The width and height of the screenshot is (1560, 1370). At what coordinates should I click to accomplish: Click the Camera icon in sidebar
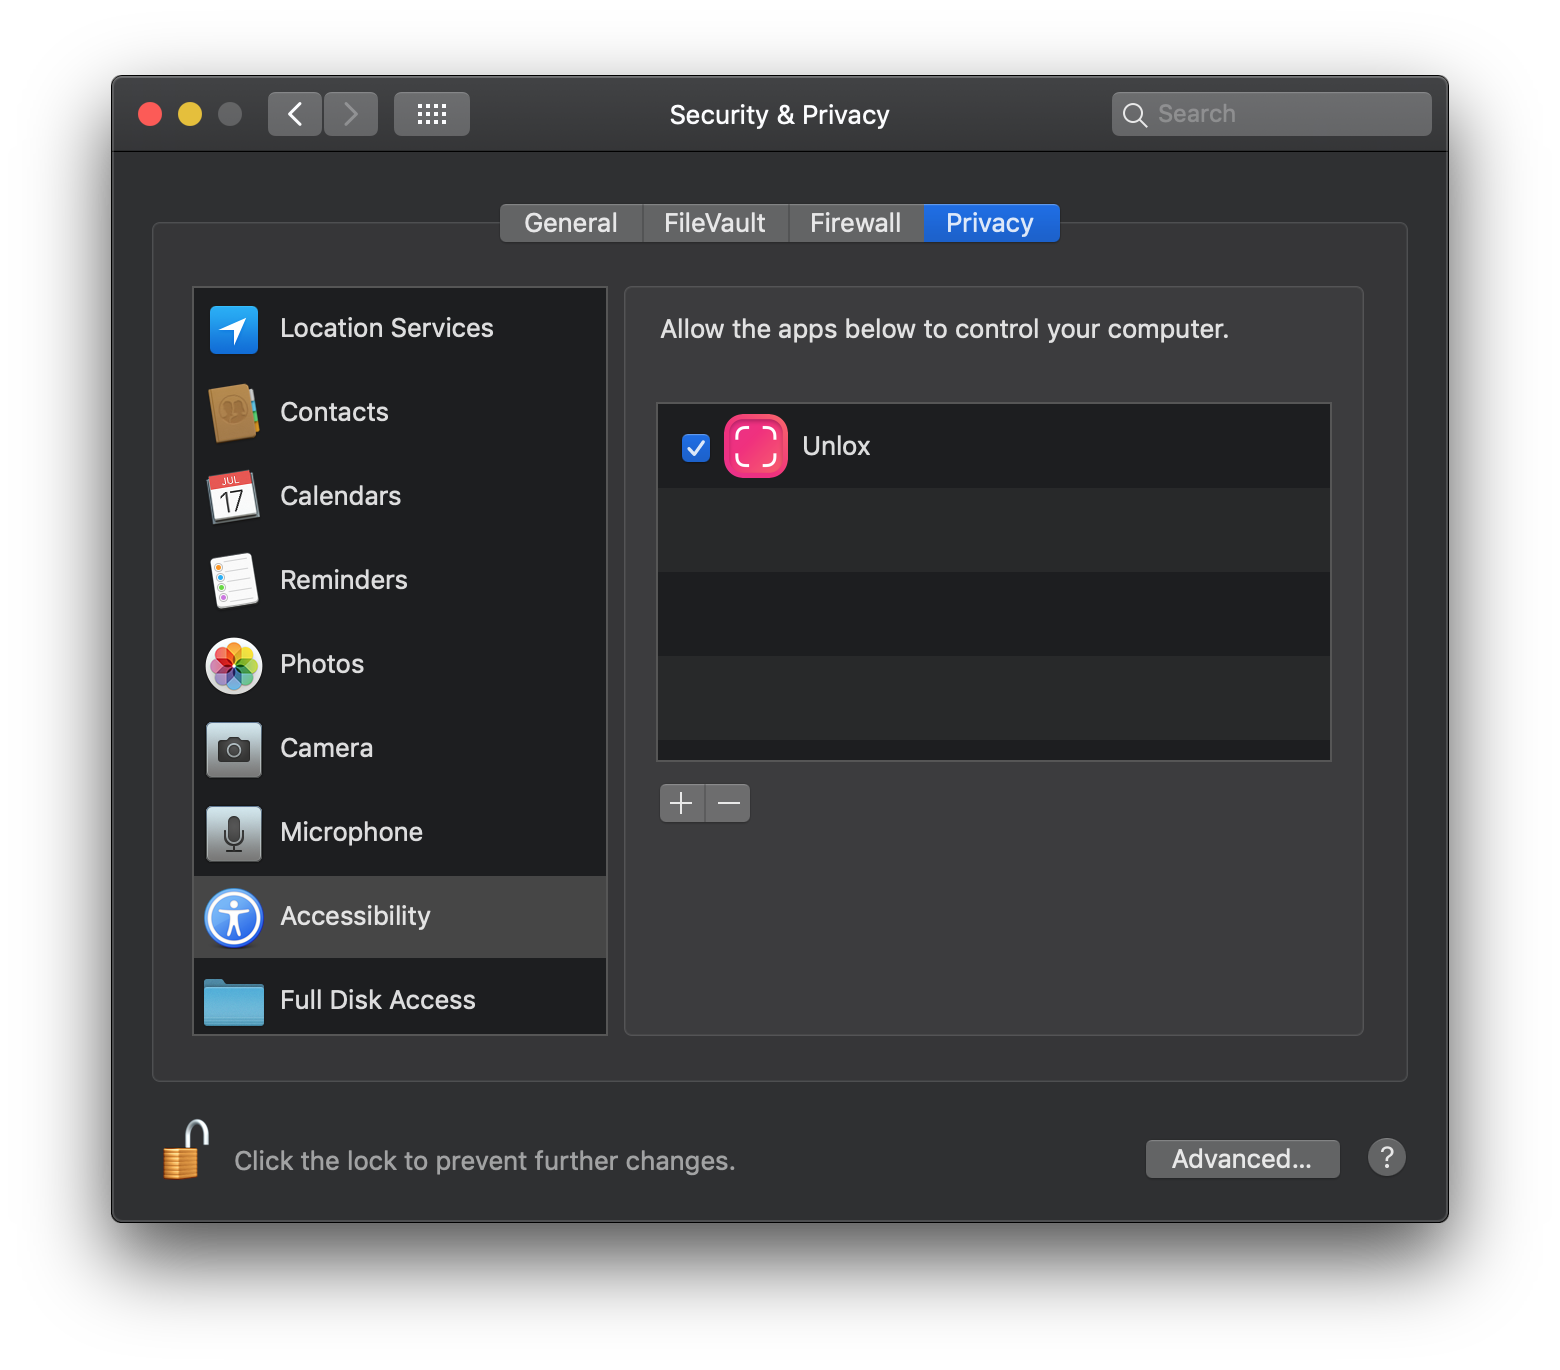tap(234, 749)
